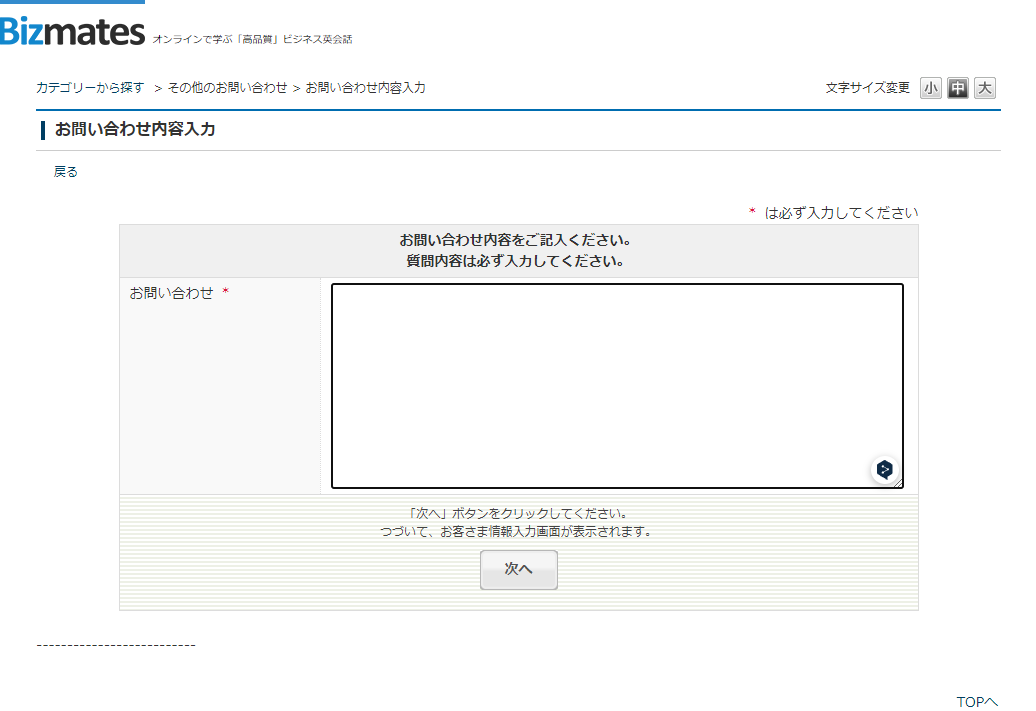Image resolution: width=1036 pixels, height=711 pixels.
Task: Click the form header instruction row
Action: [518, 251]
